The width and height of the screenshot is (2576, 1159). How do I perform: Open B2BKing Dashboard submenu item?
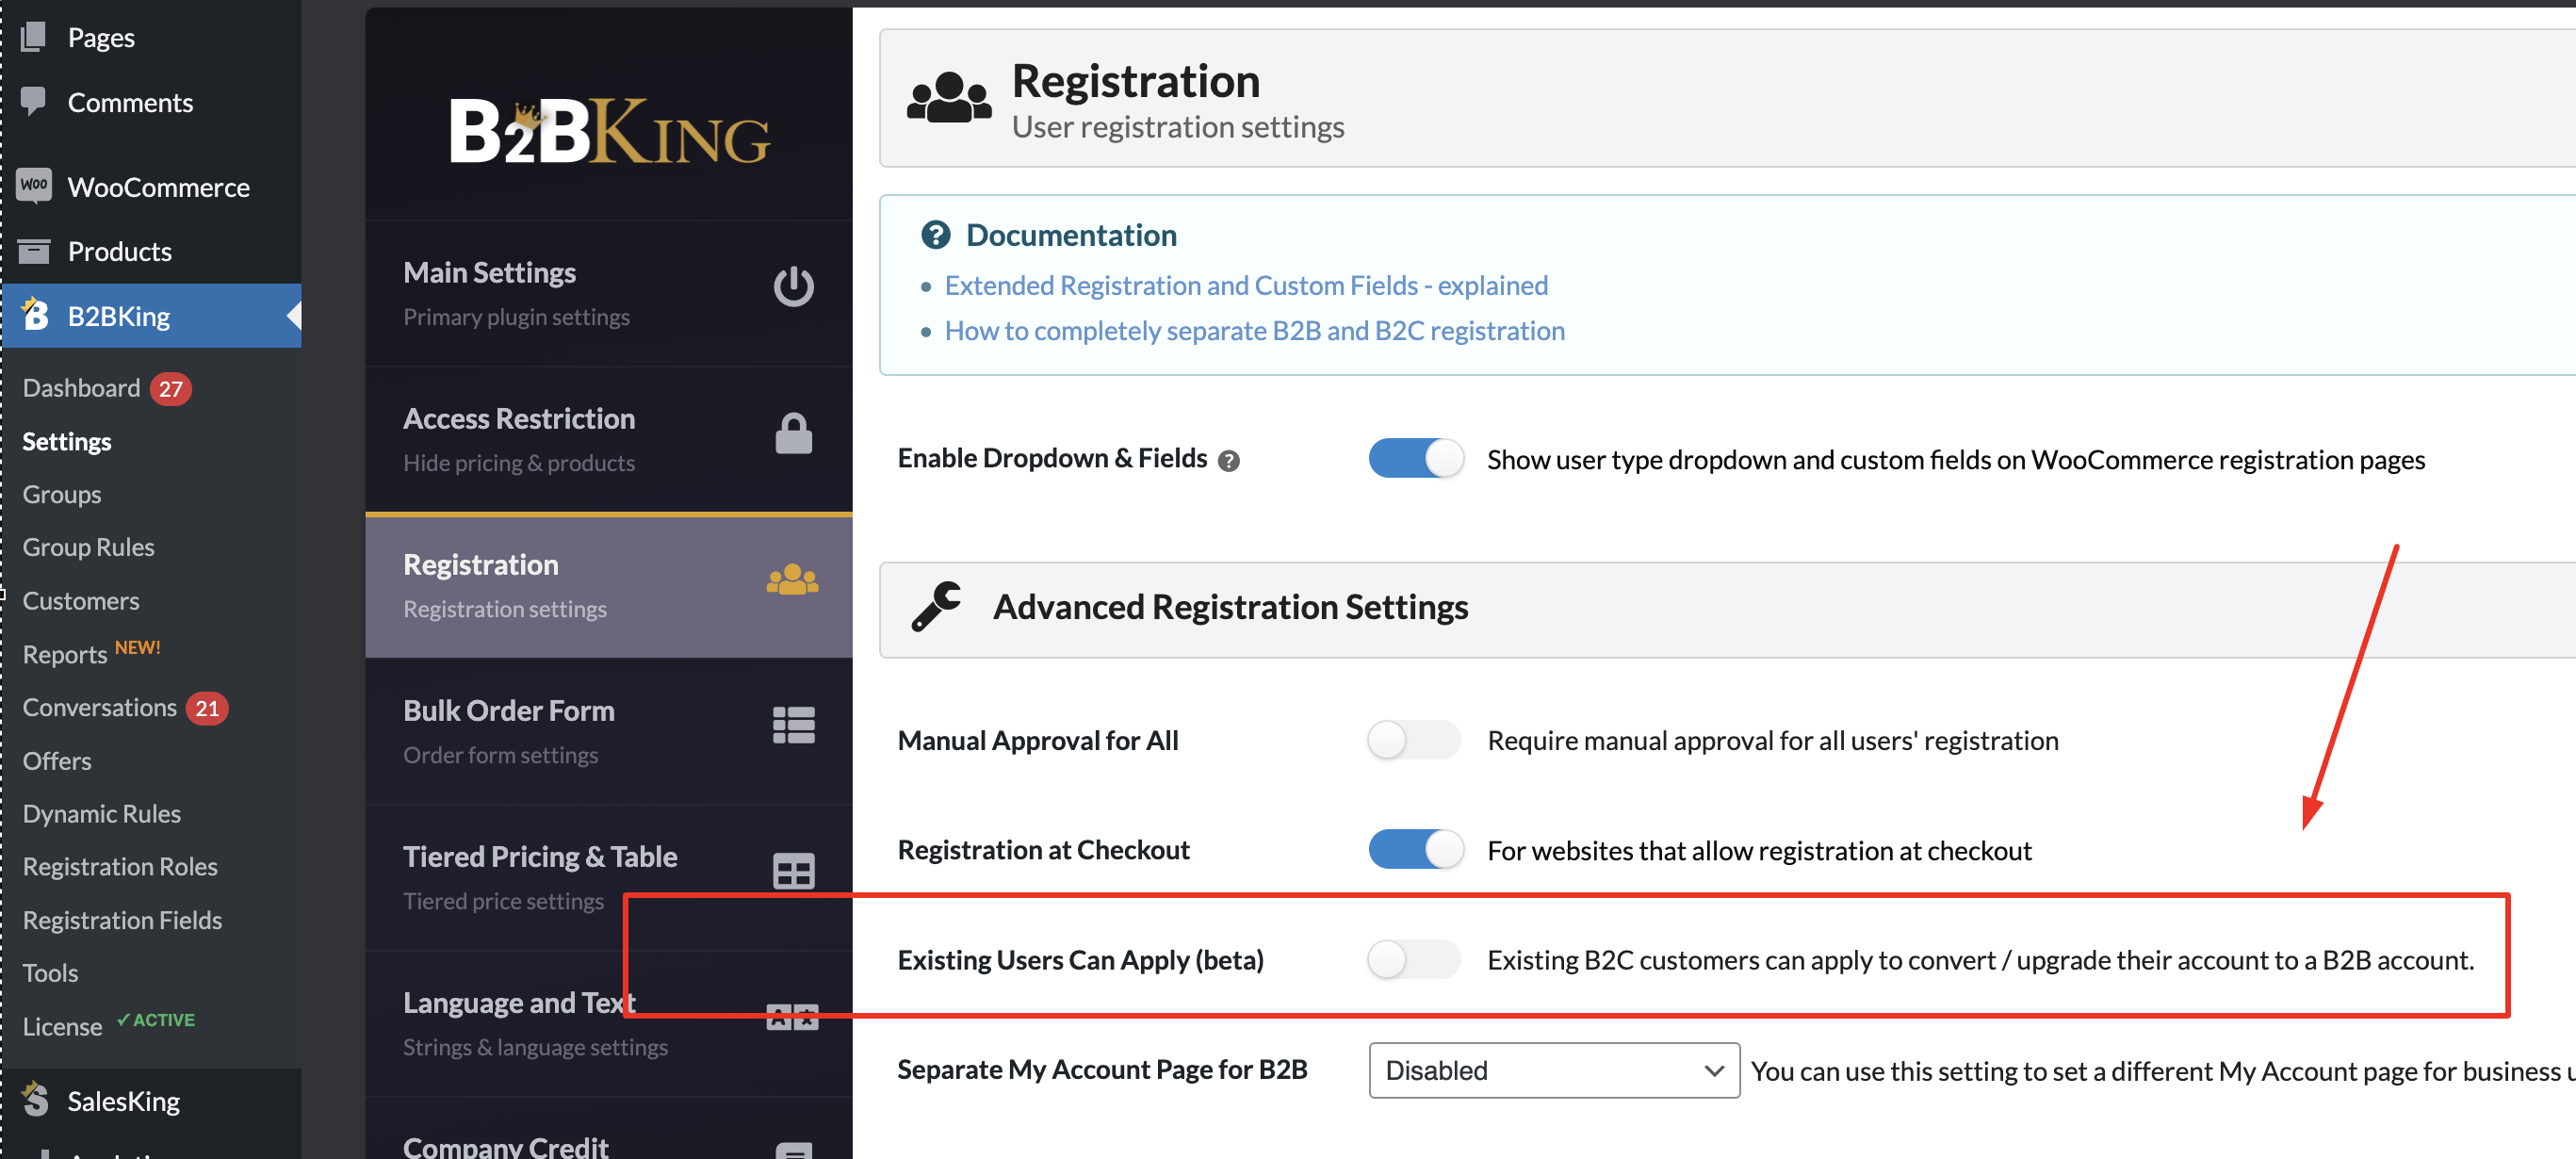(x=81, y=387)
